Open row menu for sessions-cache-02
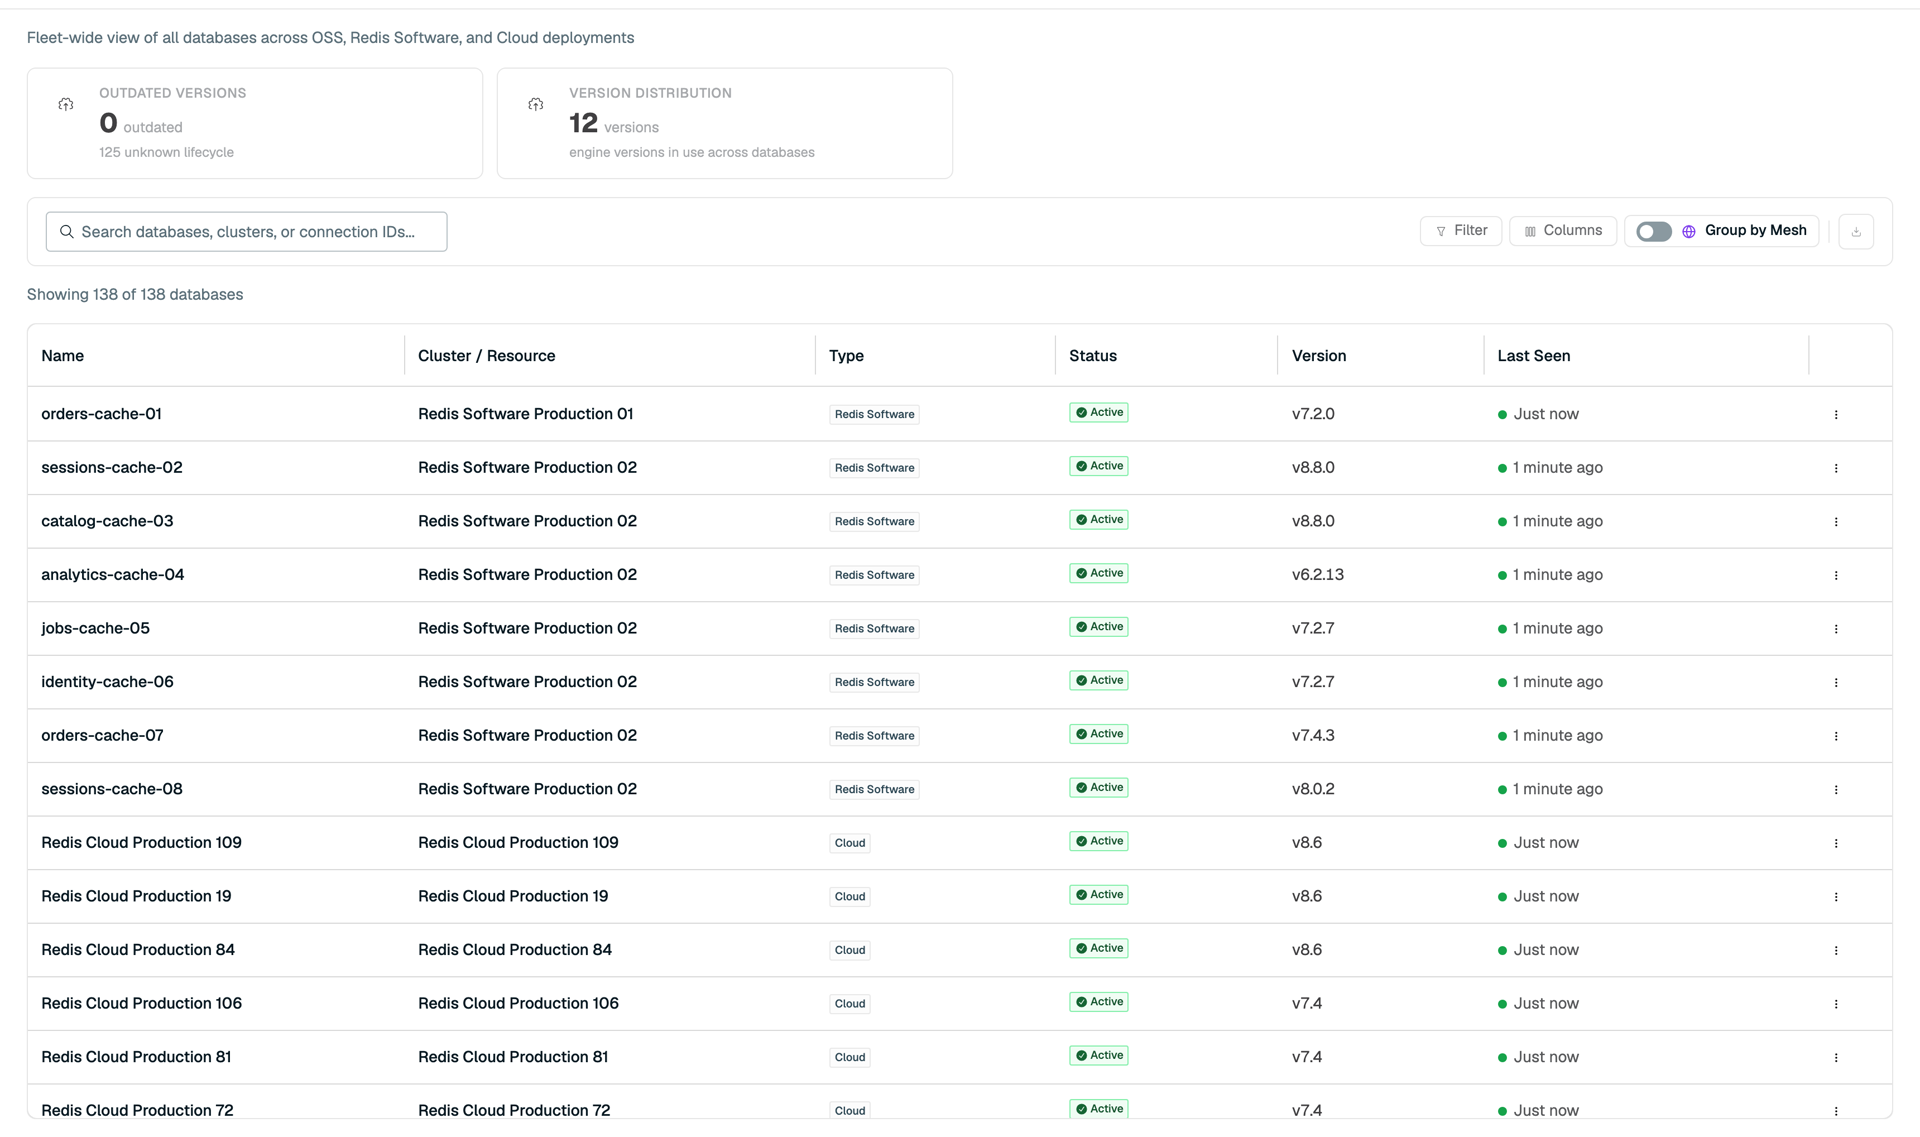Screen dimensions: 1920x1137 pos(1836,468)
